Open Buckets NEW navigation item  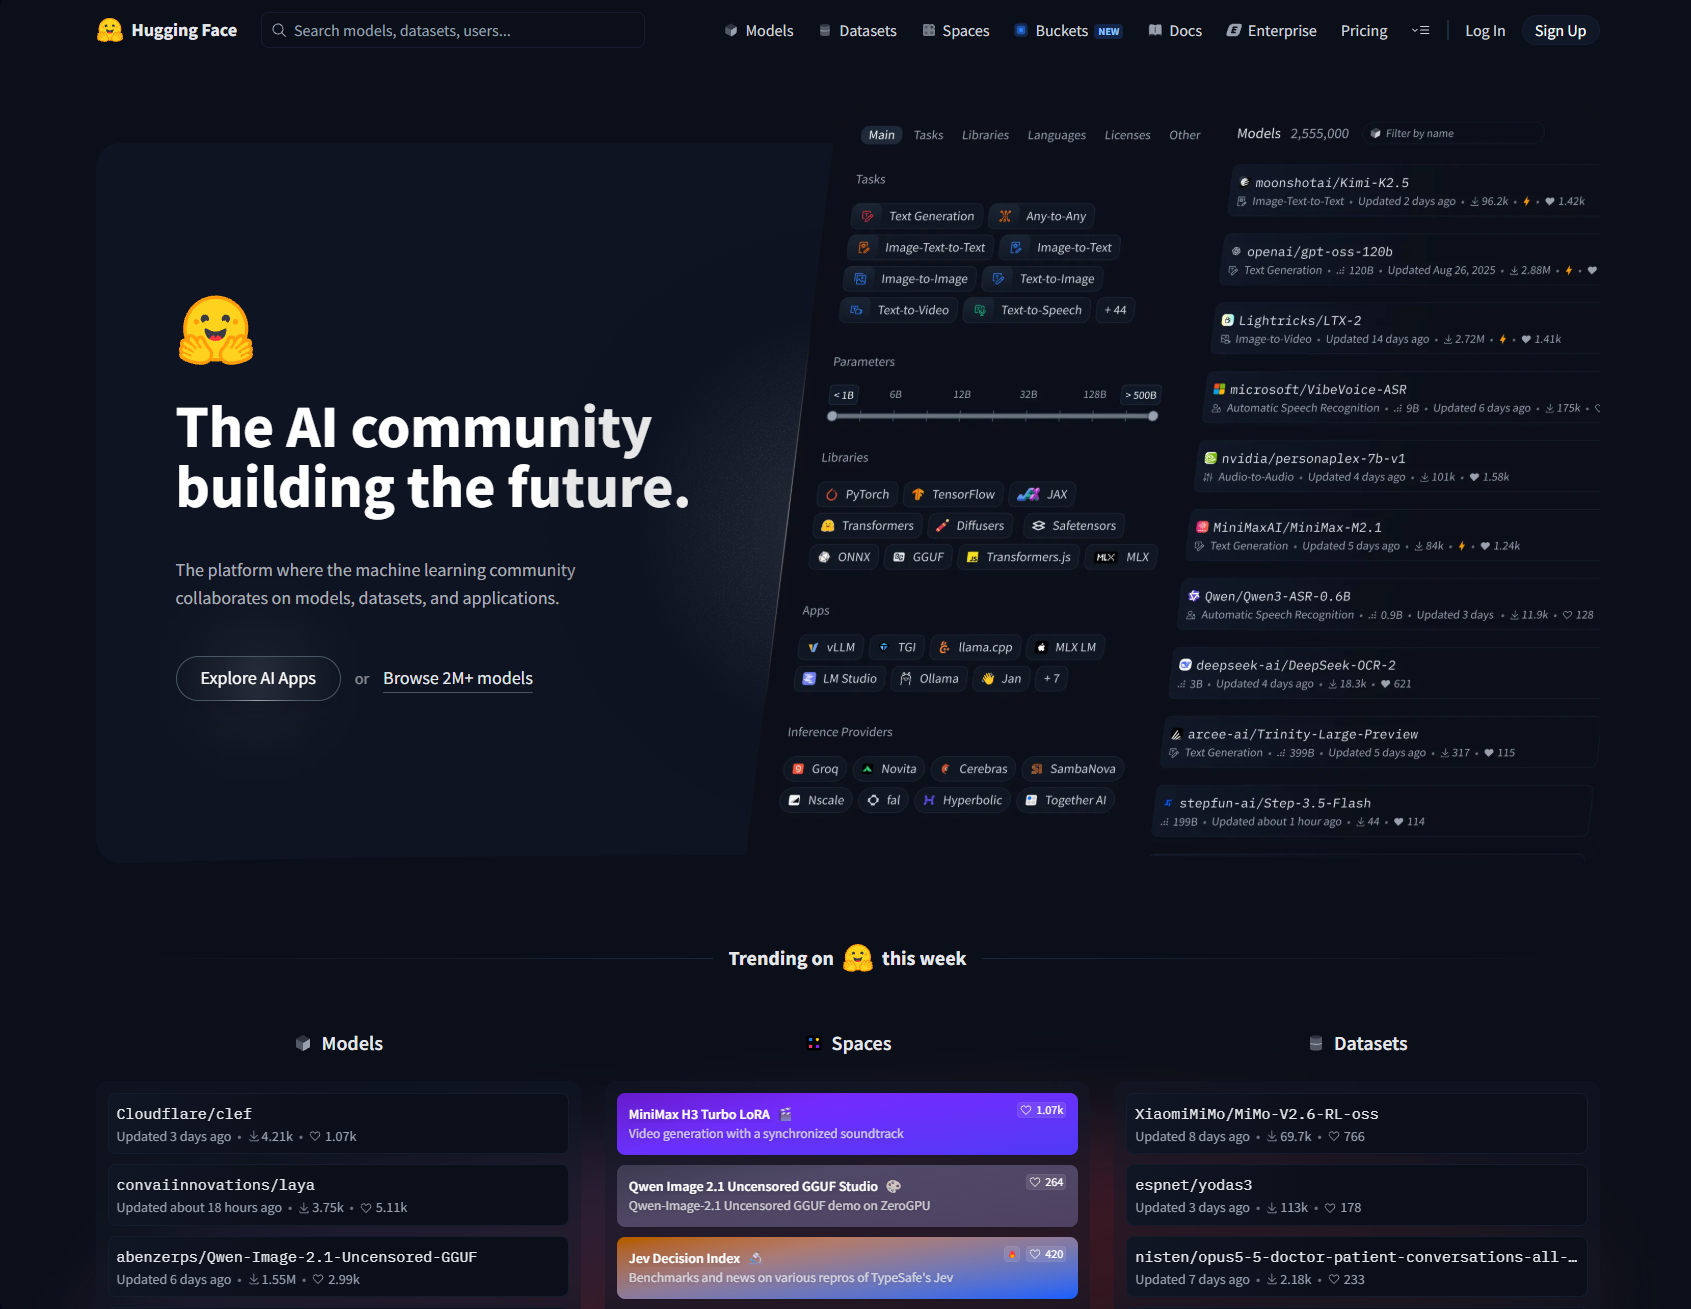1068,31
